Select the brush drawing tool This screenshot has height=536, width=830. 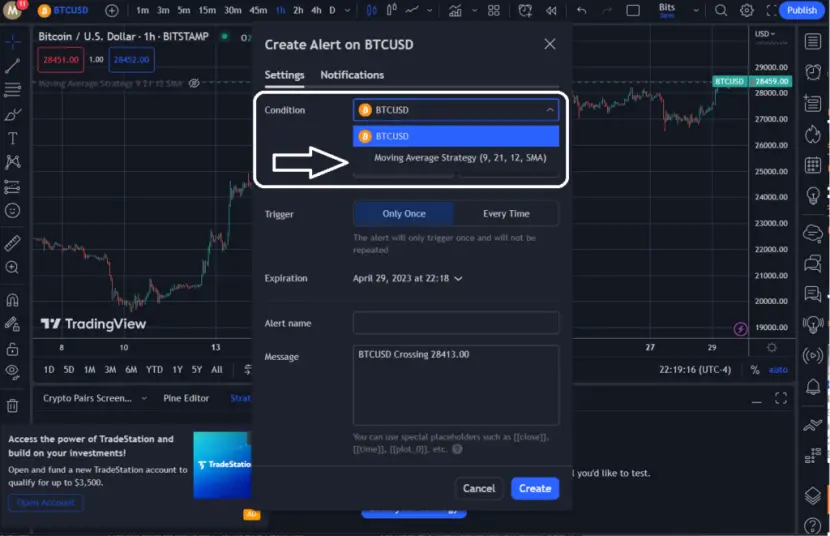(12, 114)
